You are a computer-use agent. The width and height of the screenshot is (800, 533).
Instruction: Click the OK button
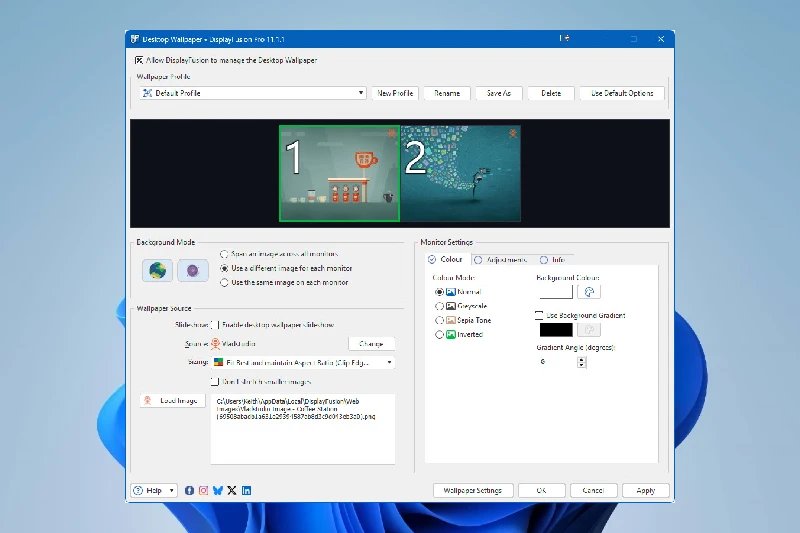click(541, 490)
